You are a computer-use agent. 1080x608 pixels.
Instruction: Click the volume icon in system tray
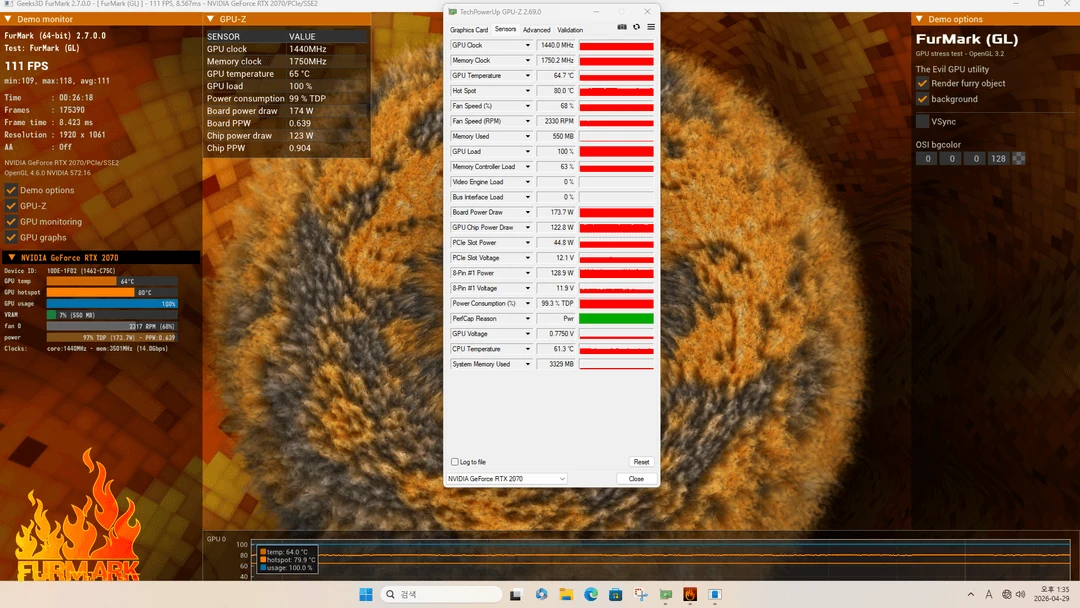pos(1021,594)
